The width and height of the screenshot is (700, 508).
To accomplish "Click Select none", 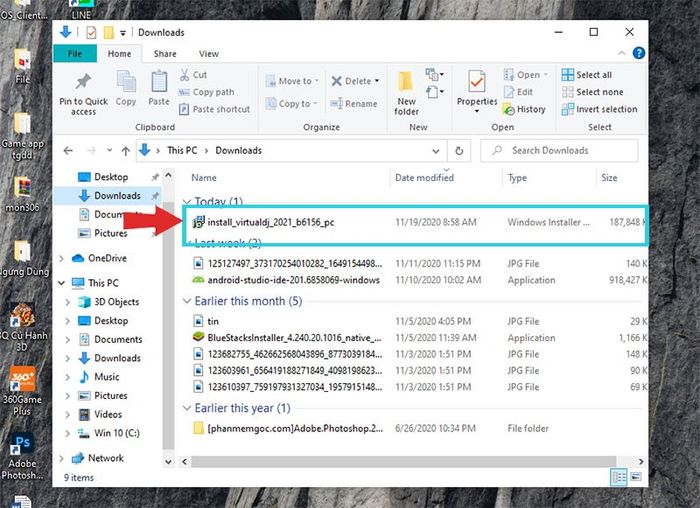I will point(592,92).
